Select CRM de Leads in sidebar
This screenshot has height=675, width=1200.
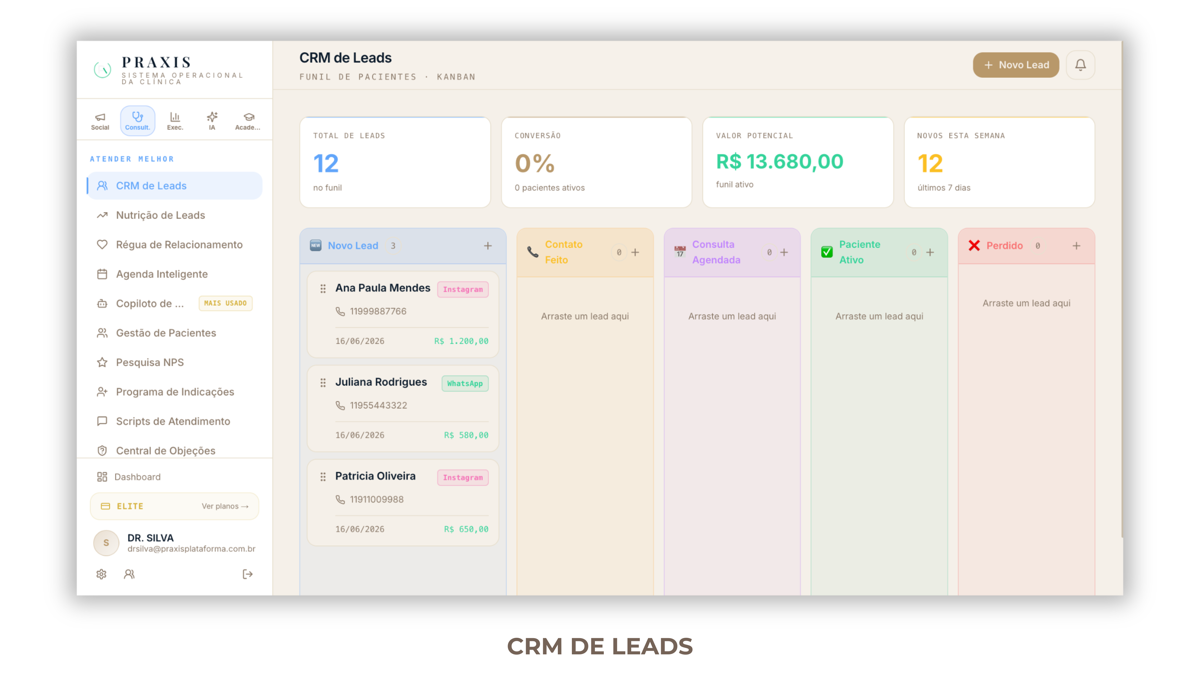pyautogui.click(x=175, y=186)
